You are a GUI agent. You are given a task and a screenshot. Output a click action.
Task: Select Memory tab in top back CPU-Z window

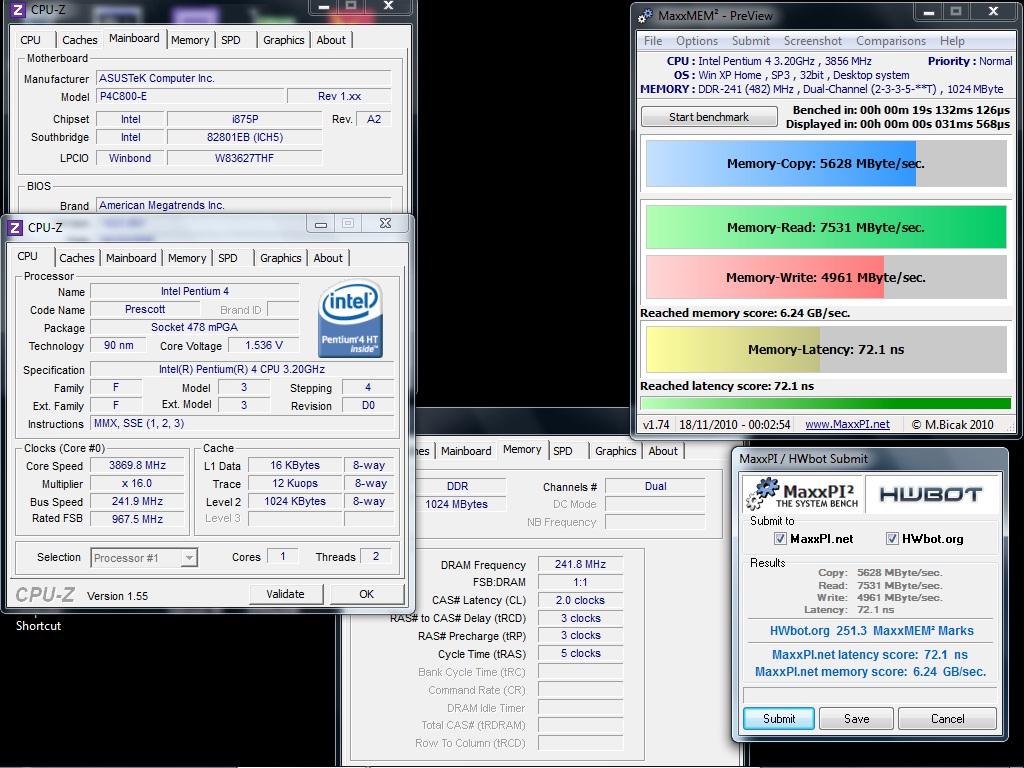[x=190, y=40]
